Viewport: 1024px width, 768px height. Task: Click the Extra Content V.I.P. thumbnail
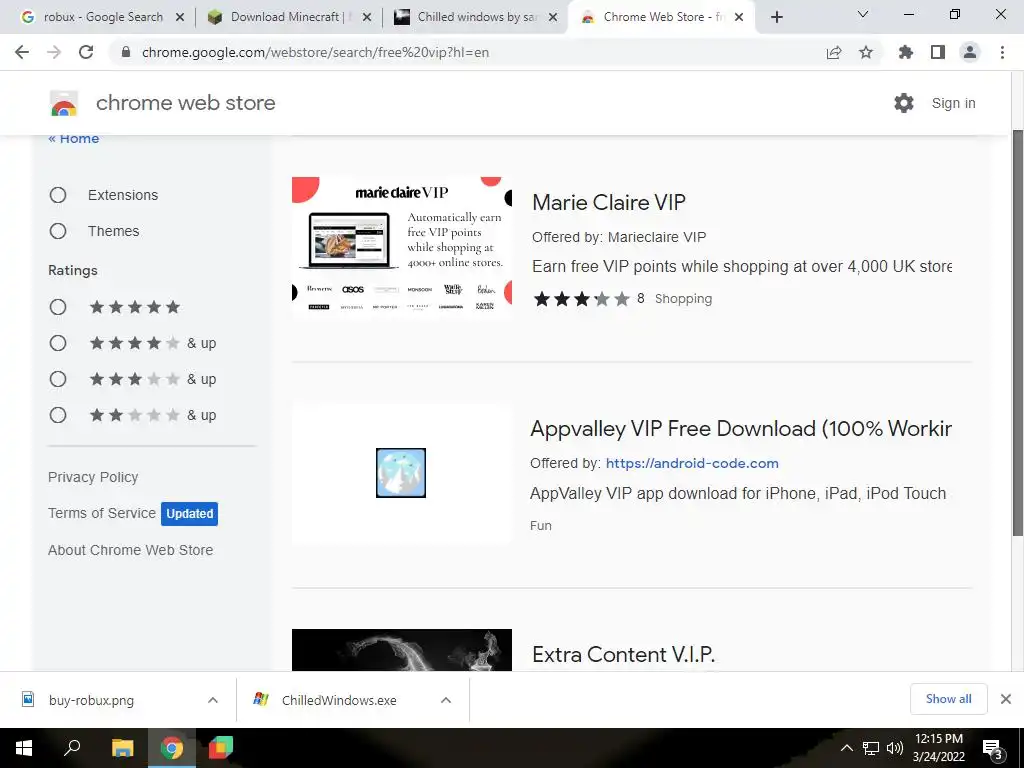coord(402,650)
